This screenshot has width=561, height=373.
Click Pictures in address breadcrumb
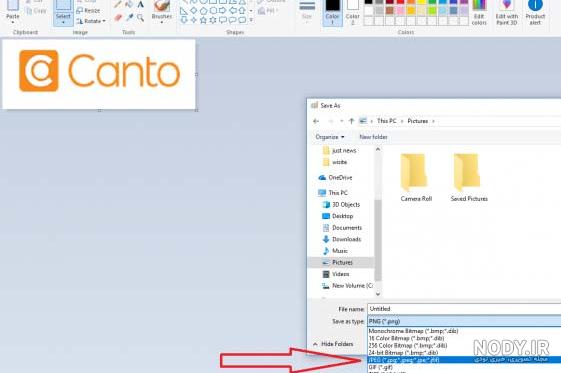click(x=418, y=121)
